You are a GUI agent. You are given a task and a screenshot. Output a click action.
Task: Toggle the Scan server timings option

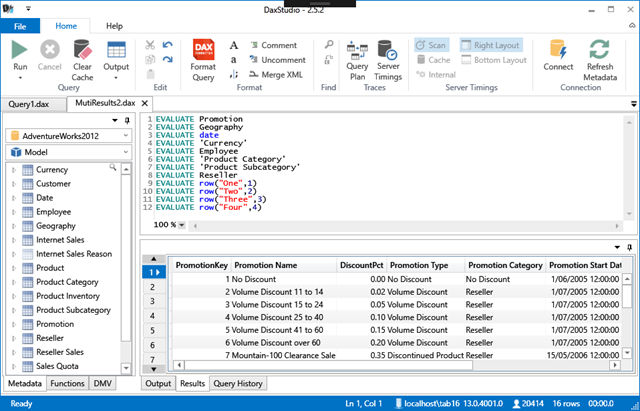[431, 45]
